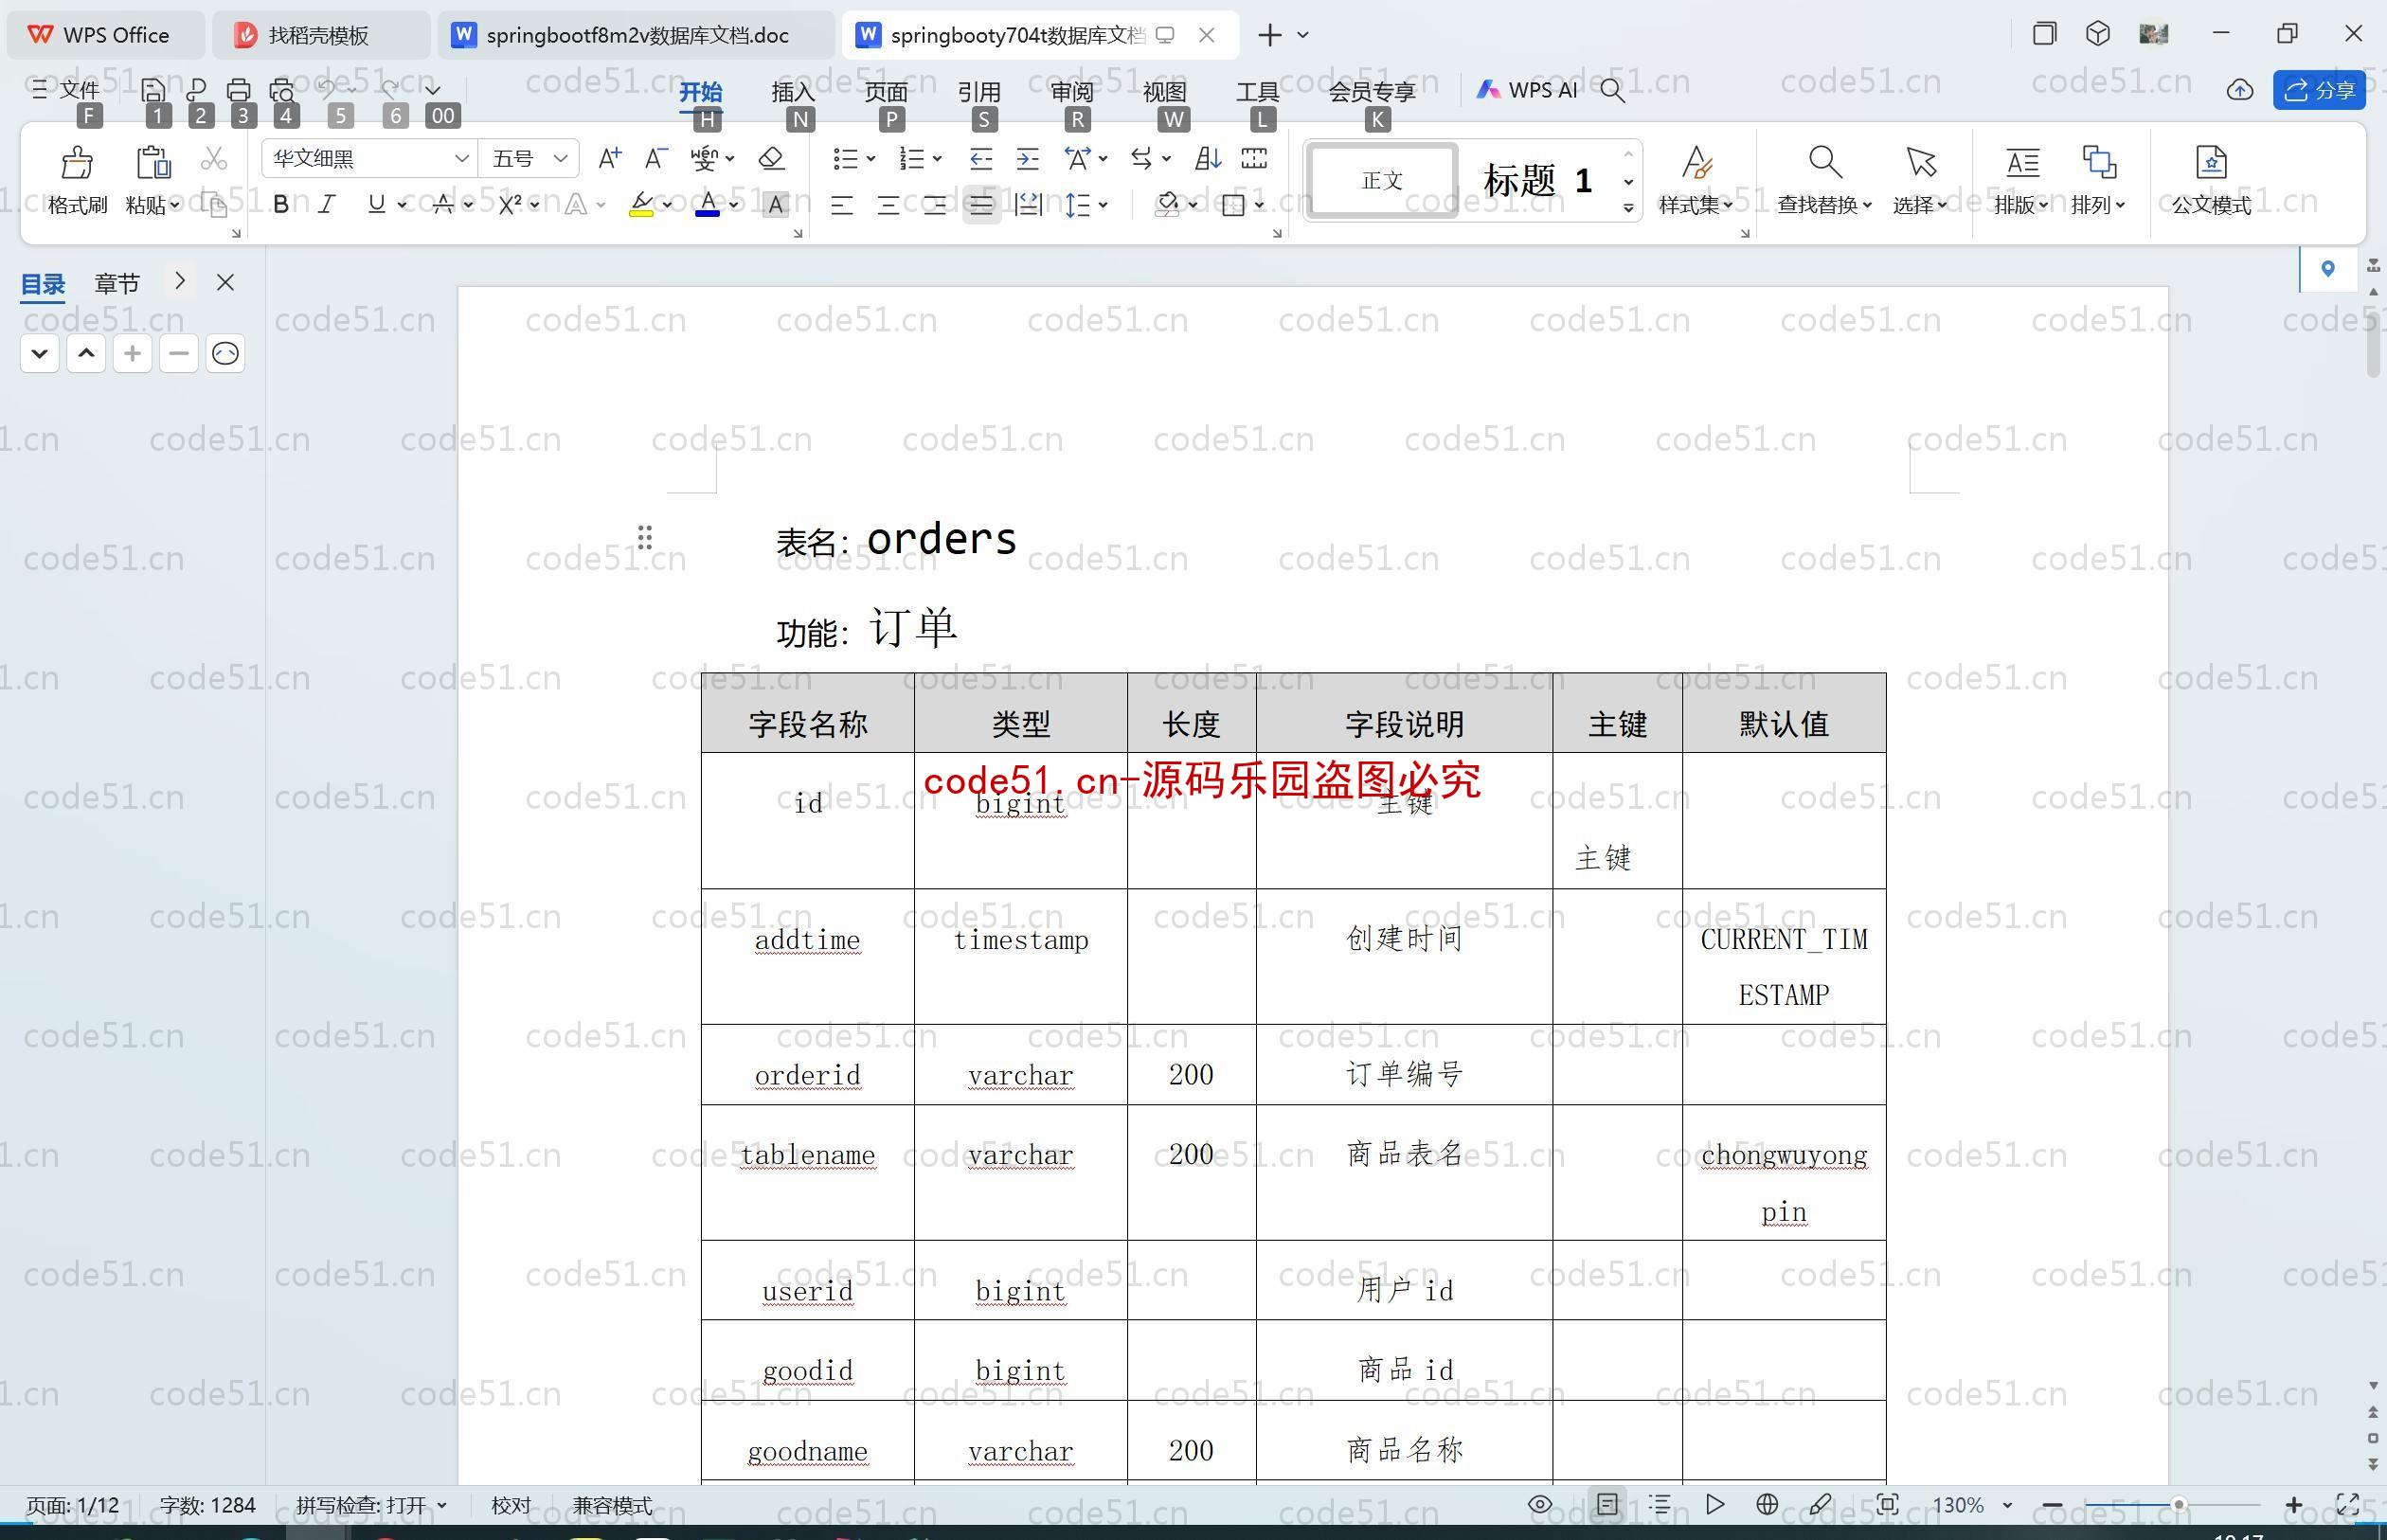The width and height of the screenshot is (2387, 1540).
Task: Click the sort A-Z icon
Action: pyautogui.click(x=1208, y=158)
